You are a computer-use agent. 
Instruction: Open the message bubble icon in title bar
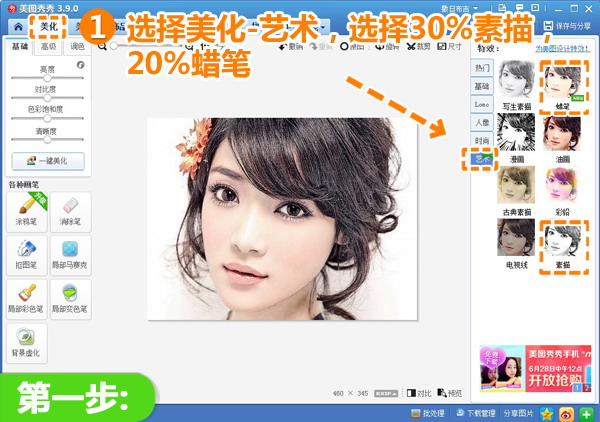pos(519,8)
